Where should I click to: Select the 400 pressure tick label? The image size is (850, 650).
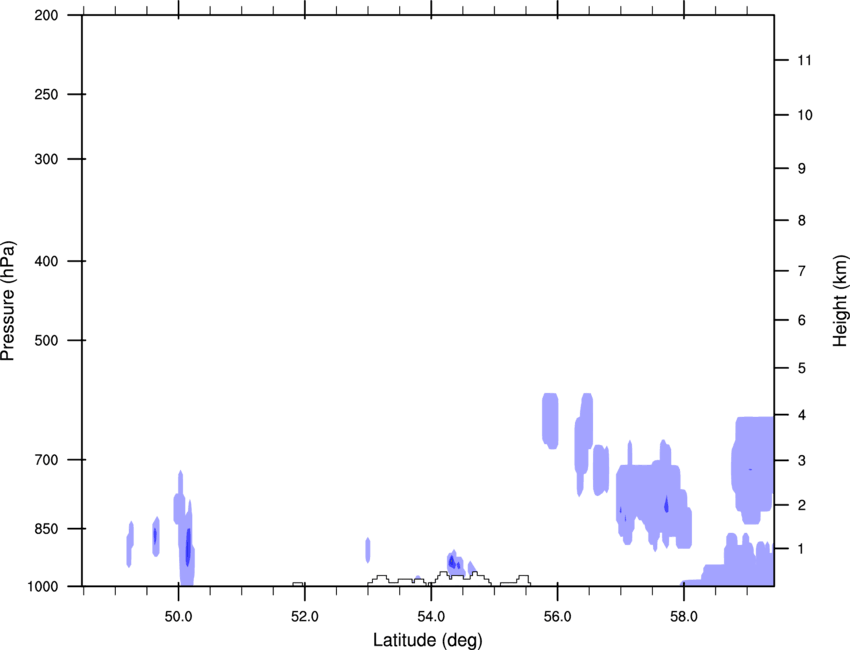pyautogui.click(x=46, y=261)
